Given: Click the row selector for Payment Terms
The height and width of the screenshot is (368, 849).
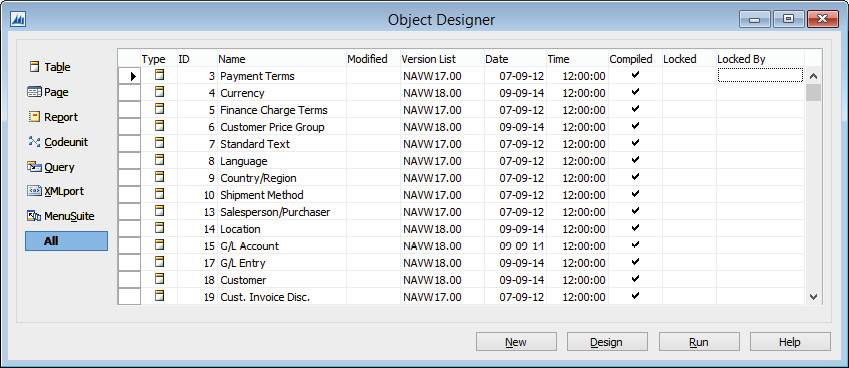Looking at the screenshot, I should tap(129, 76).
